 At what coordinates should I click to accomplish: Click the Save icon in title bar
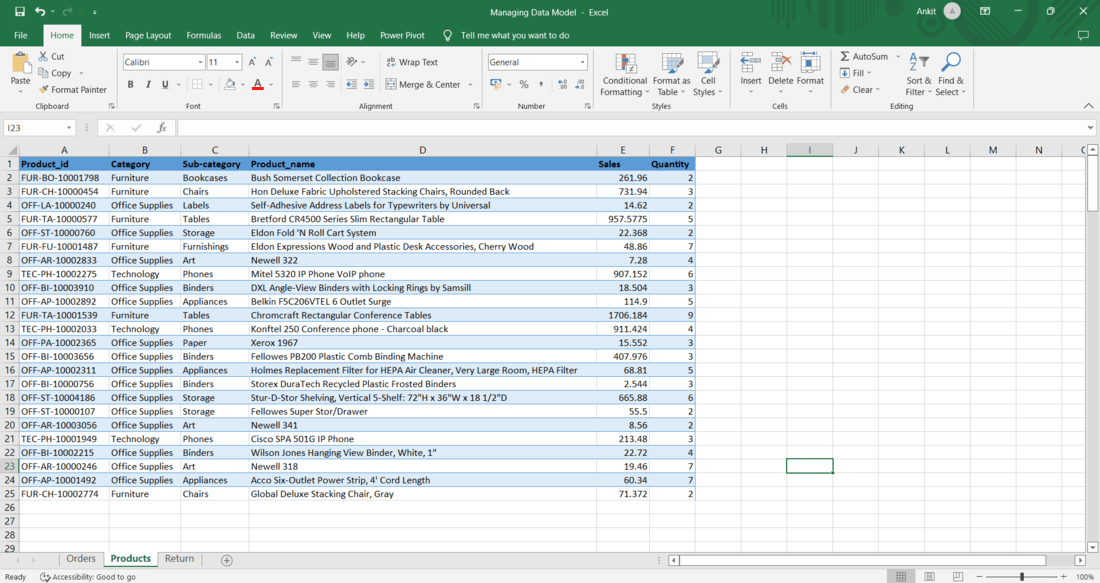(19, 12)
